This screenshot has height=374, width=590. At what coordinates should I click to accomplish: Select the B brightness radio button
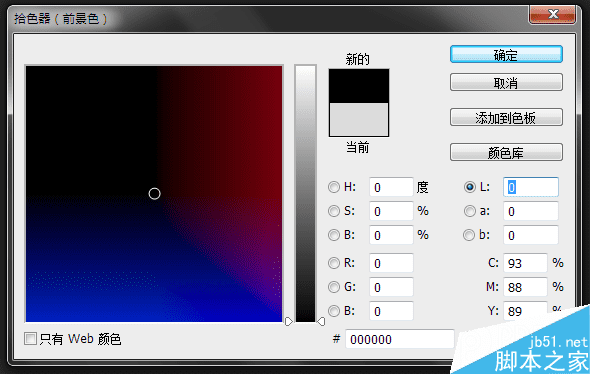tap(334, 235)
